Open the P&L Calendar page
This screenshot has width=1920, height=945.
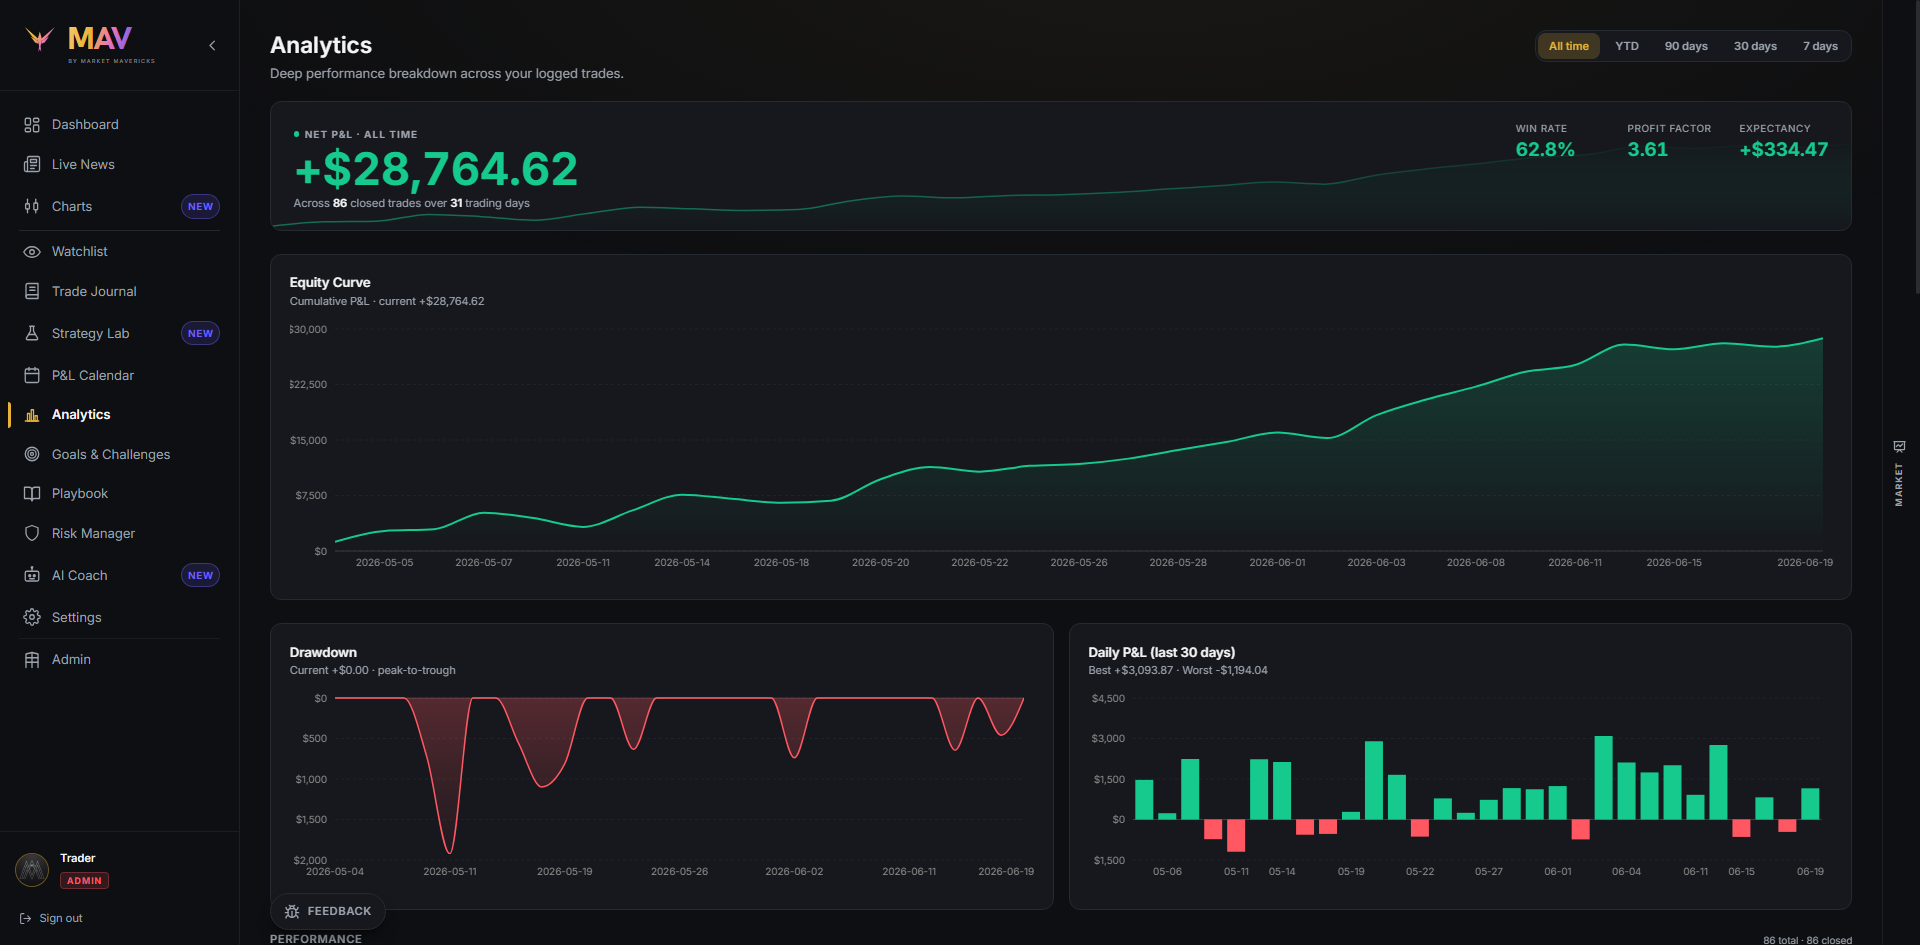[119, 375]
